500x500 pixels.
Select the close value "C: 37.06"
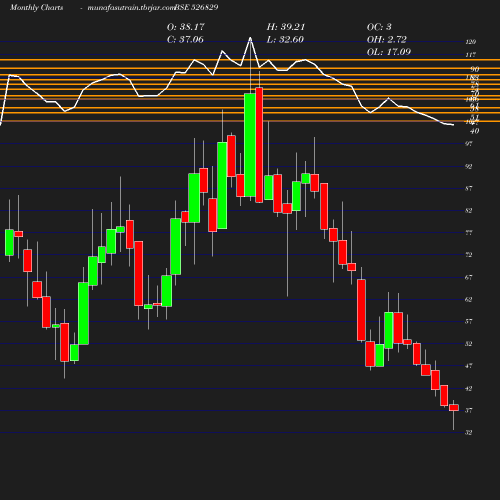point(185,40)
